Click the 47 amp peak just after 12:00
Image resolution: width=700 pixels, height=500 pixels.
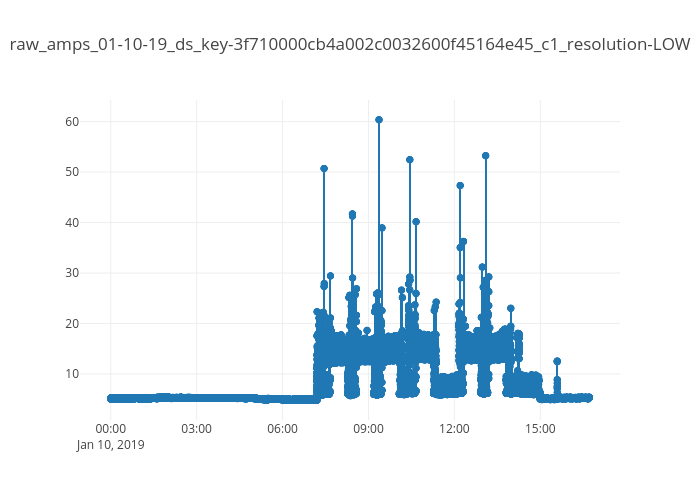460,185
